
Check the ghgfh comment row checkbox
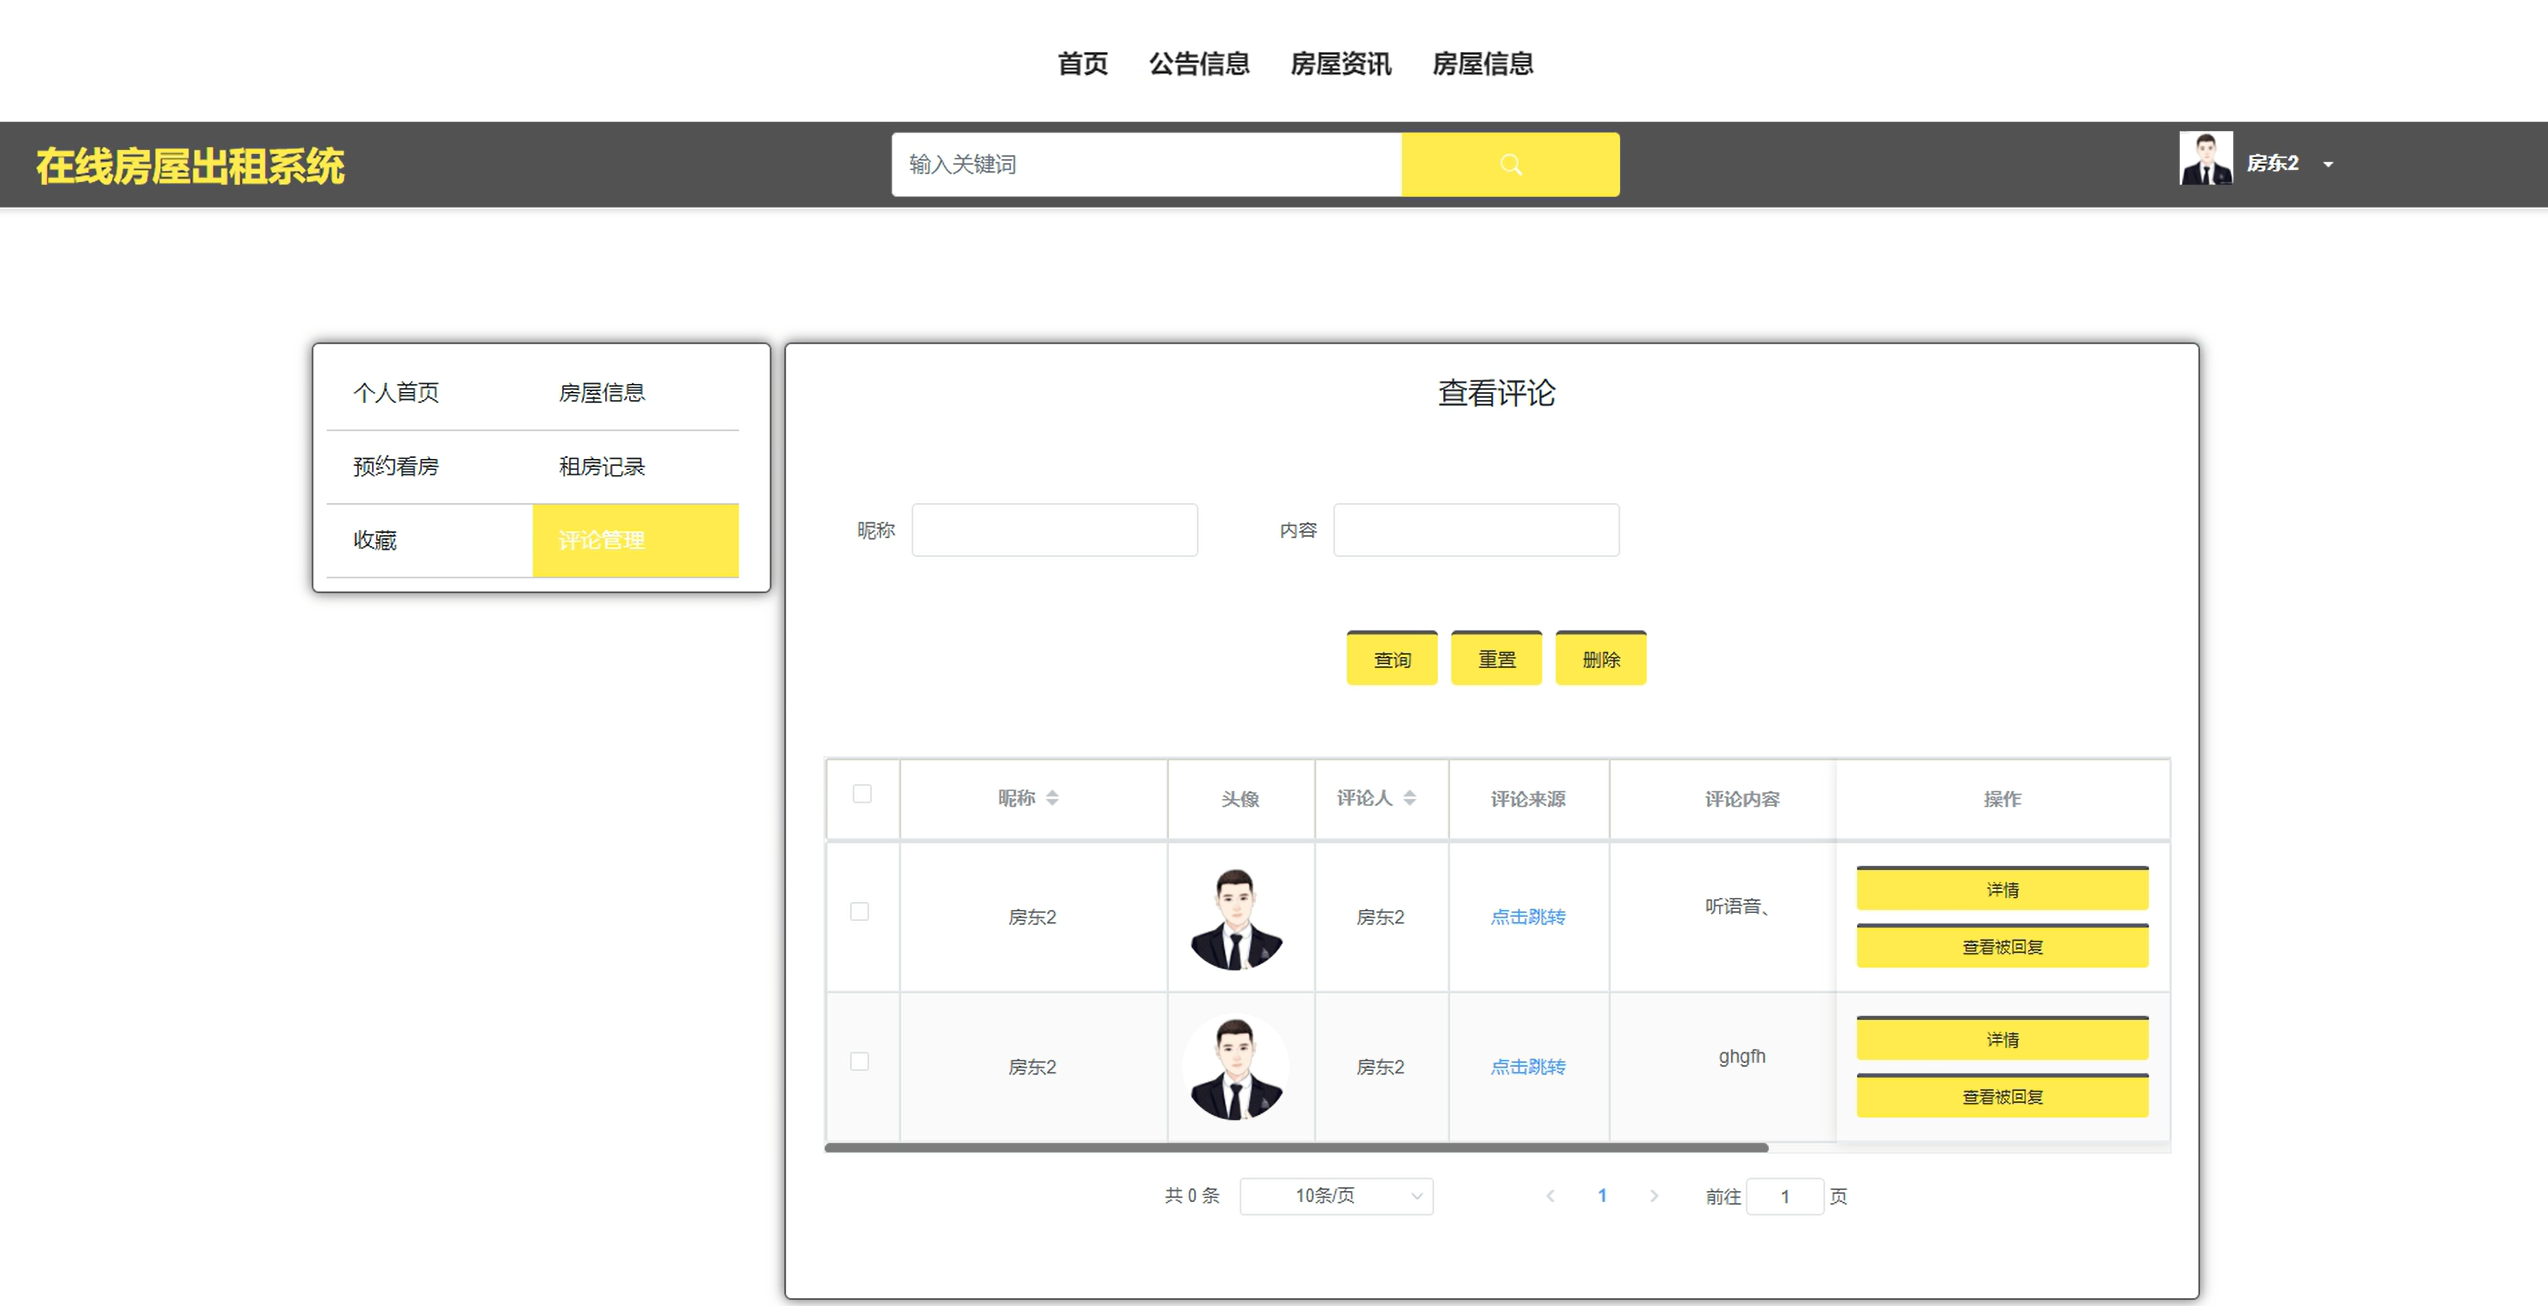(x=859, y=1061)
